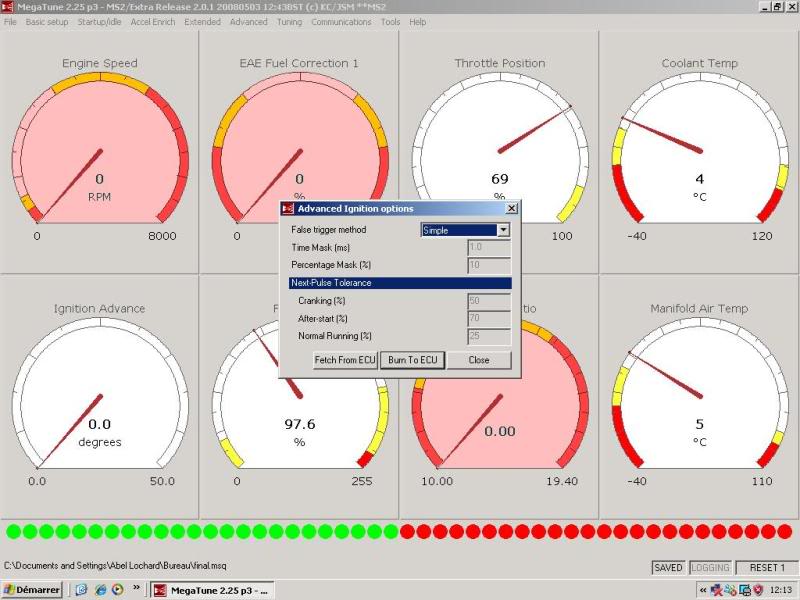Viewport: 800px width, 600px height.
Task: Expand the quick launch overflow chevron
Action: [135, 590]
